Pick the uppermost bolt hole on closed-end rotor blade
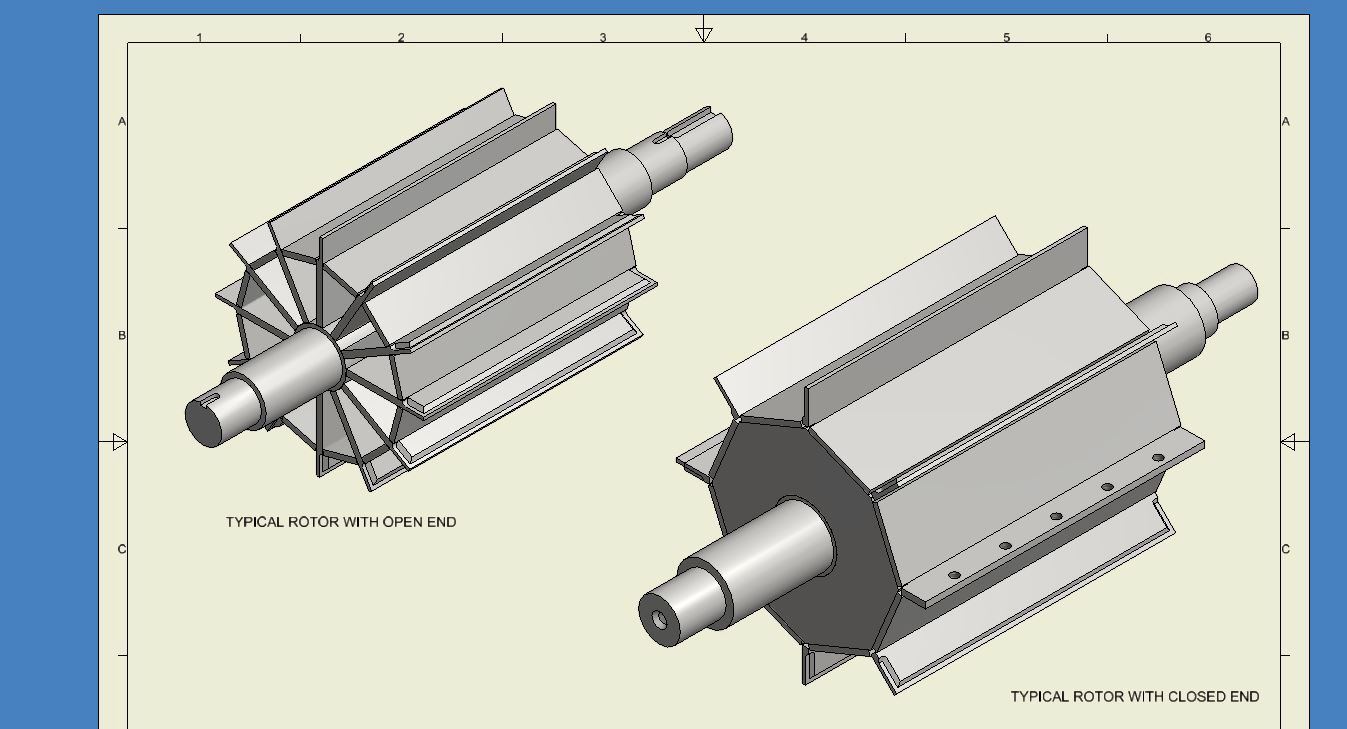 [1158, 458]
